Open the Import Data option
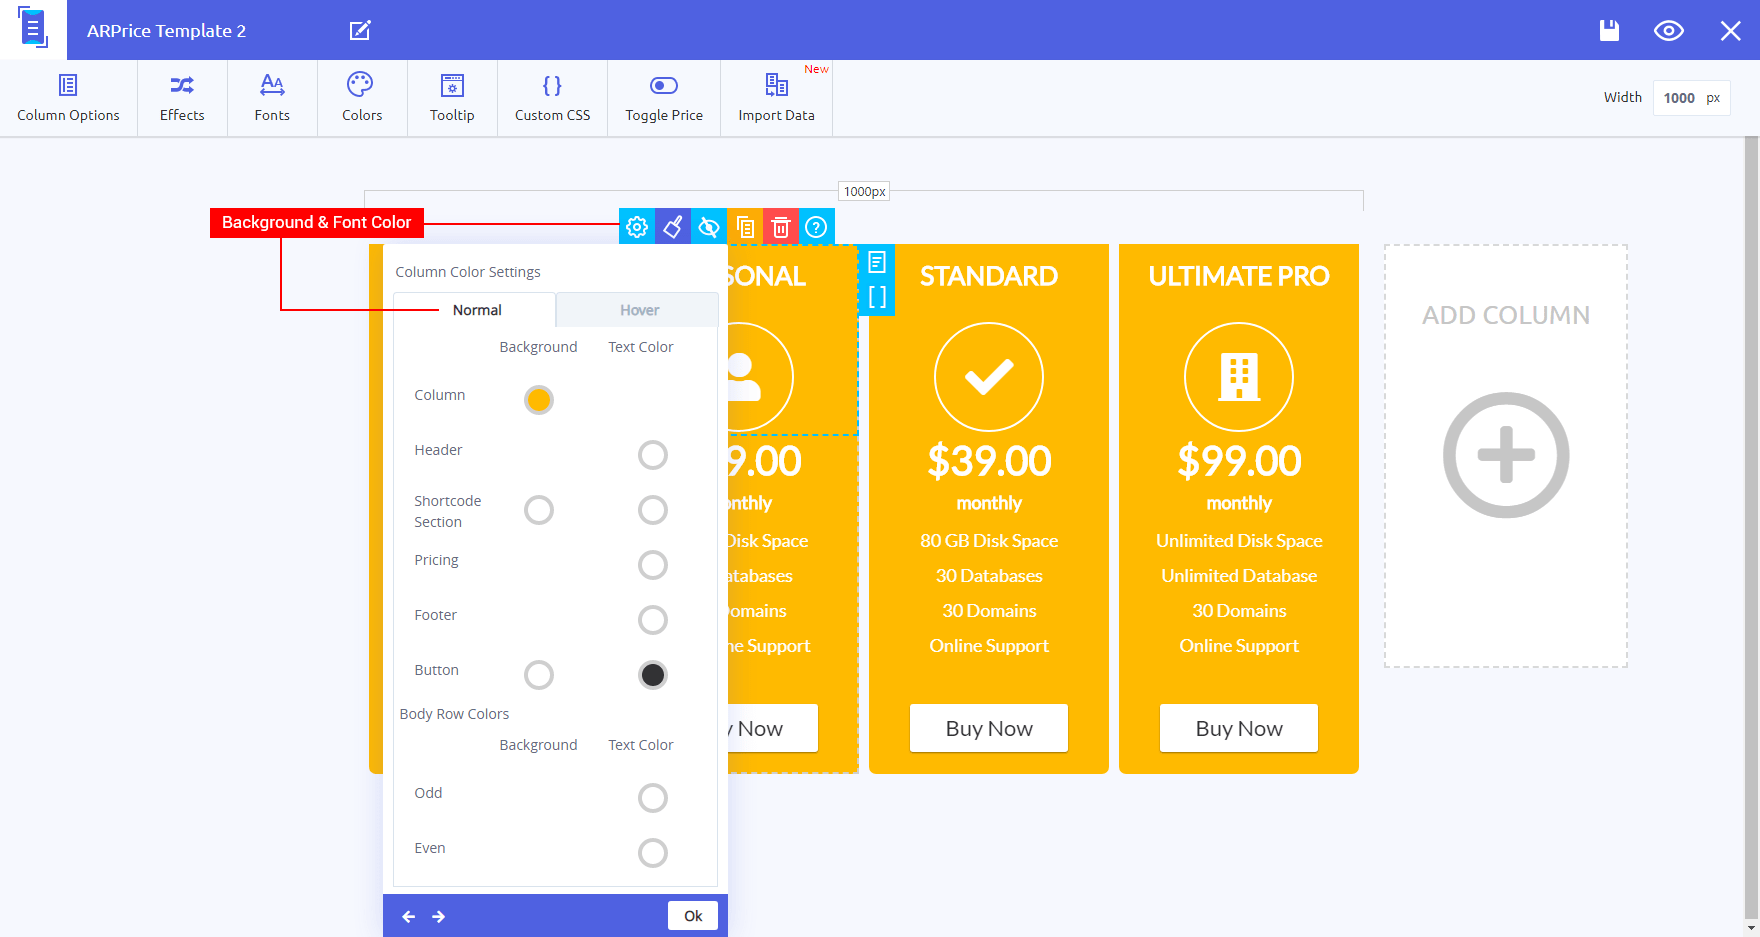 click(x=776, y=98)
